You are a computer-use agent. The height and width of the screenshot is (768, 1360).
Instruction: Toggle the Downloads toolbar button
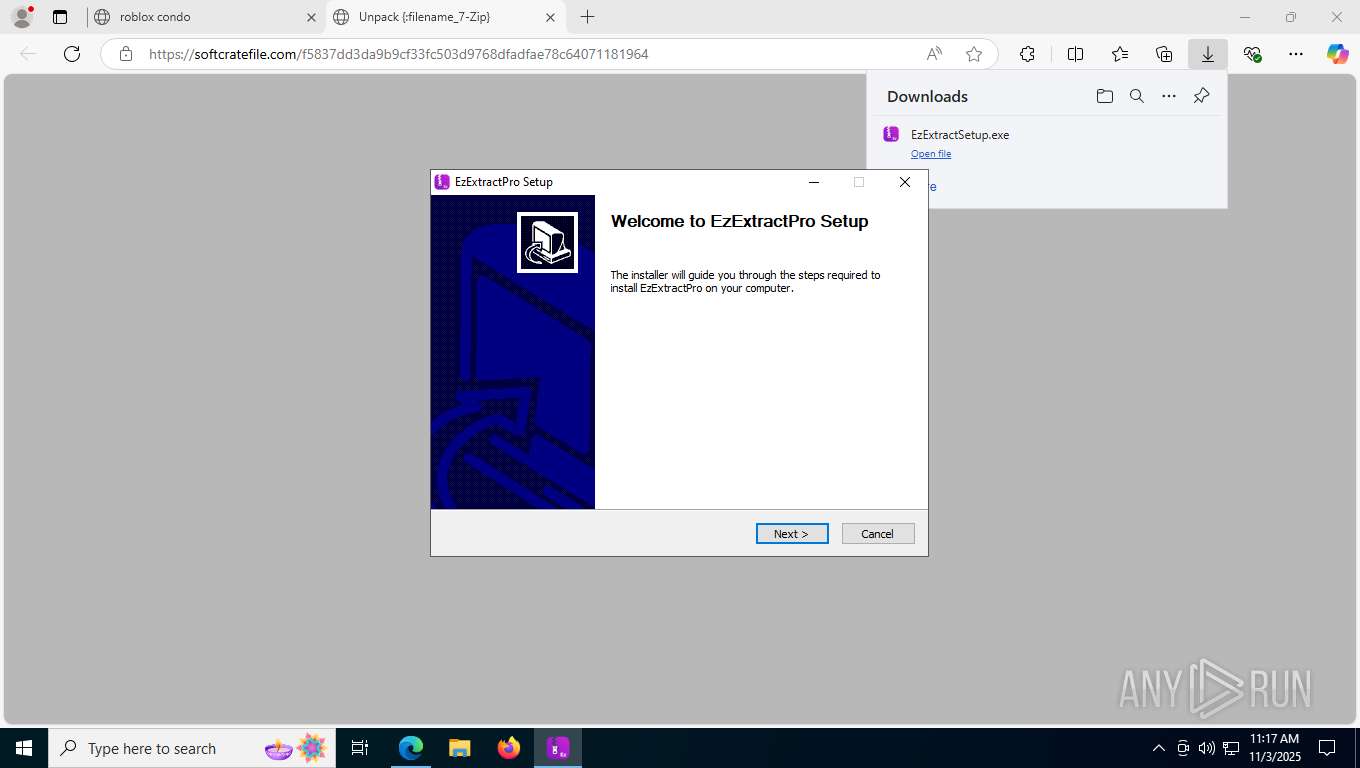pos(1208,54)
